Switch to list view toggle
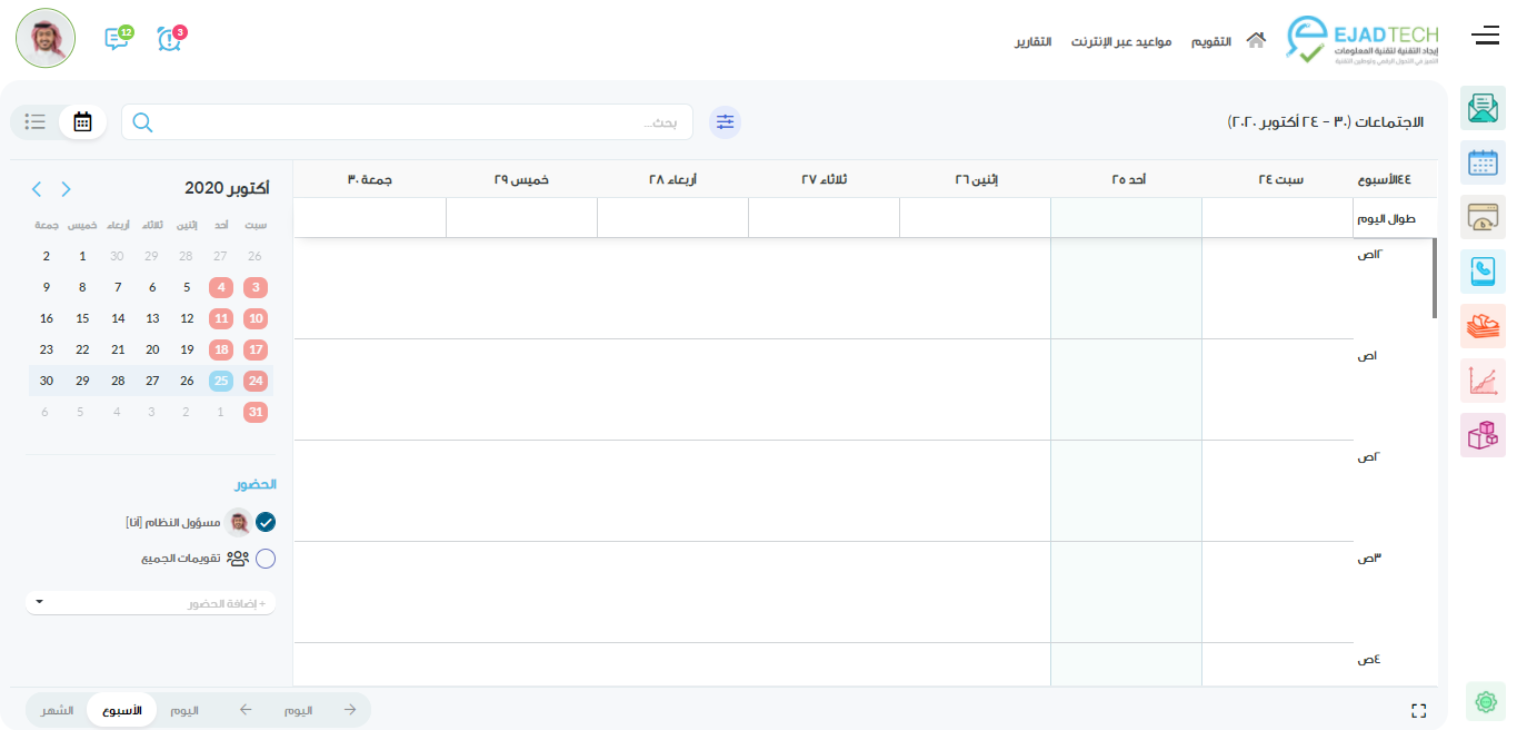The width and height of the screenshot is (1517, 730). pos(36,122)
